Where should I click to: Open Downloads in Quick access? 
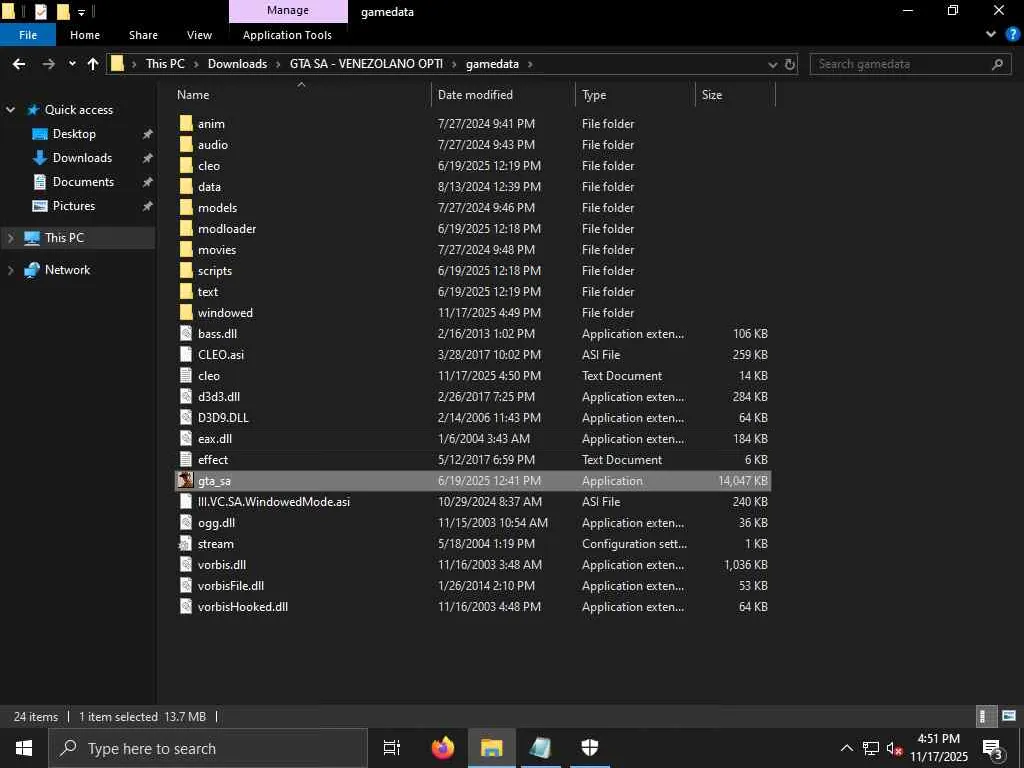(x=82, y=158)
